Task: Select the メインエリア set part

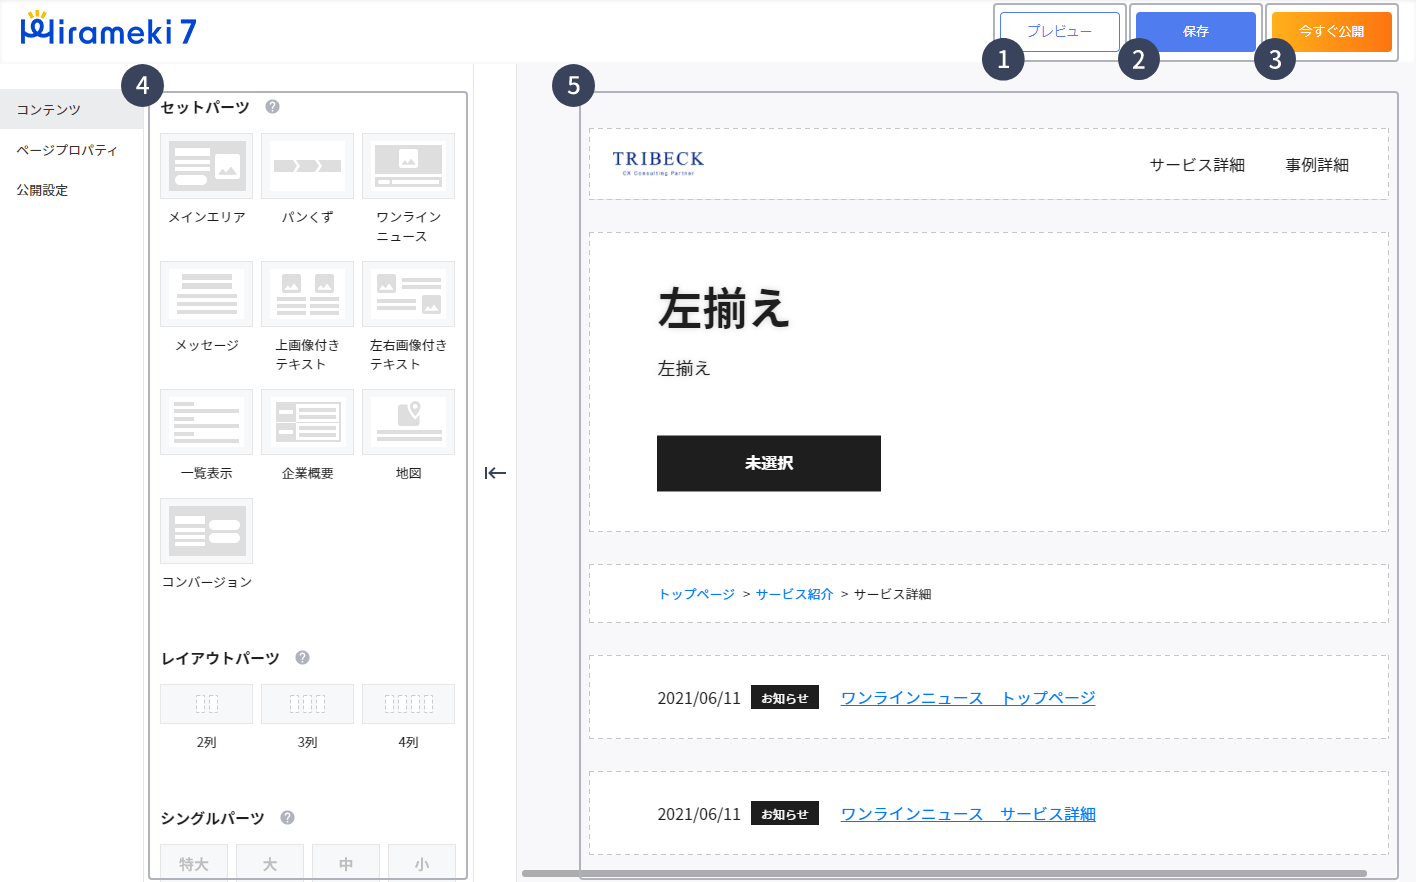Action: click(206, 166)
